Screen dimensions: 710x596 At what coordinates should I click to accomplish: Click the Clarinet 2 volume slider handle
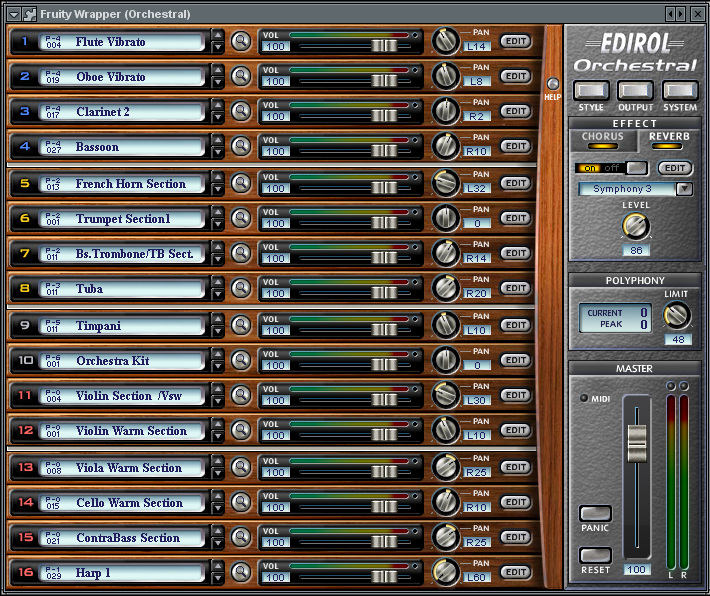384,116
